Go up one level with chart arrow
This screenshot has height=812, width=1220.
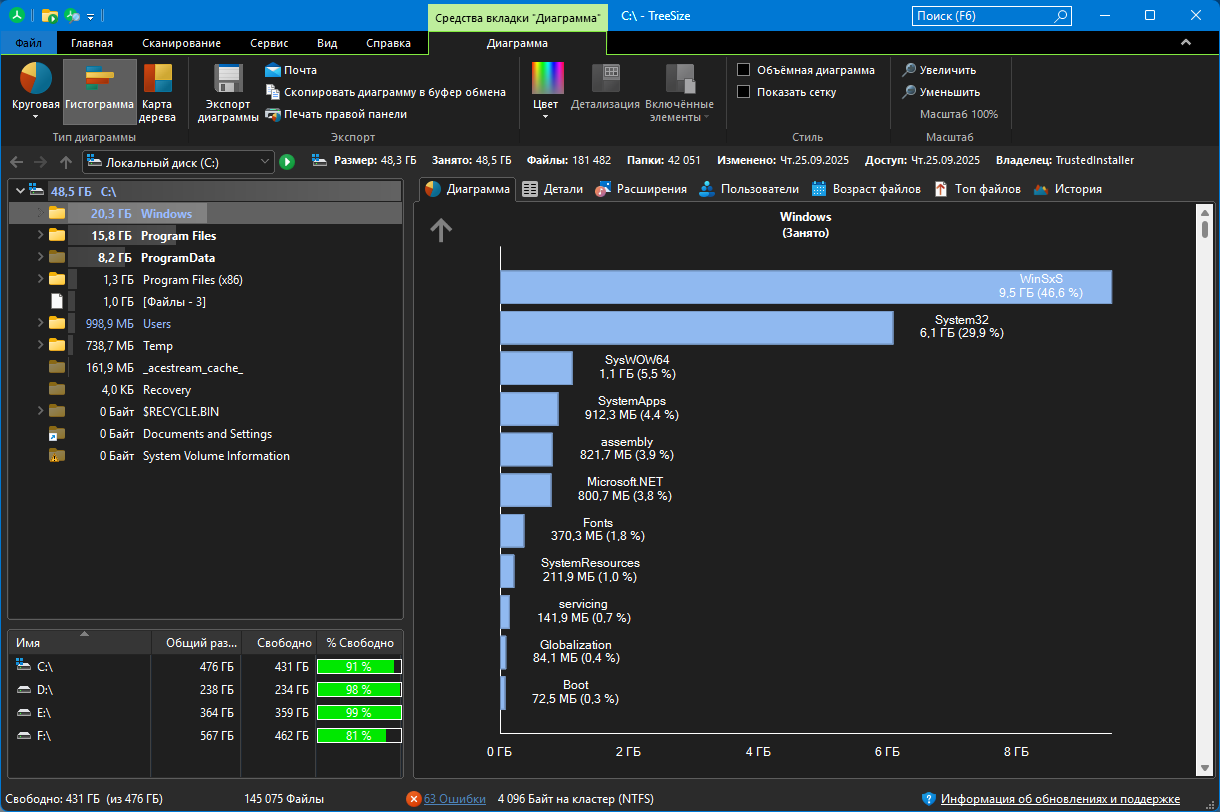[x=441, y=231]
